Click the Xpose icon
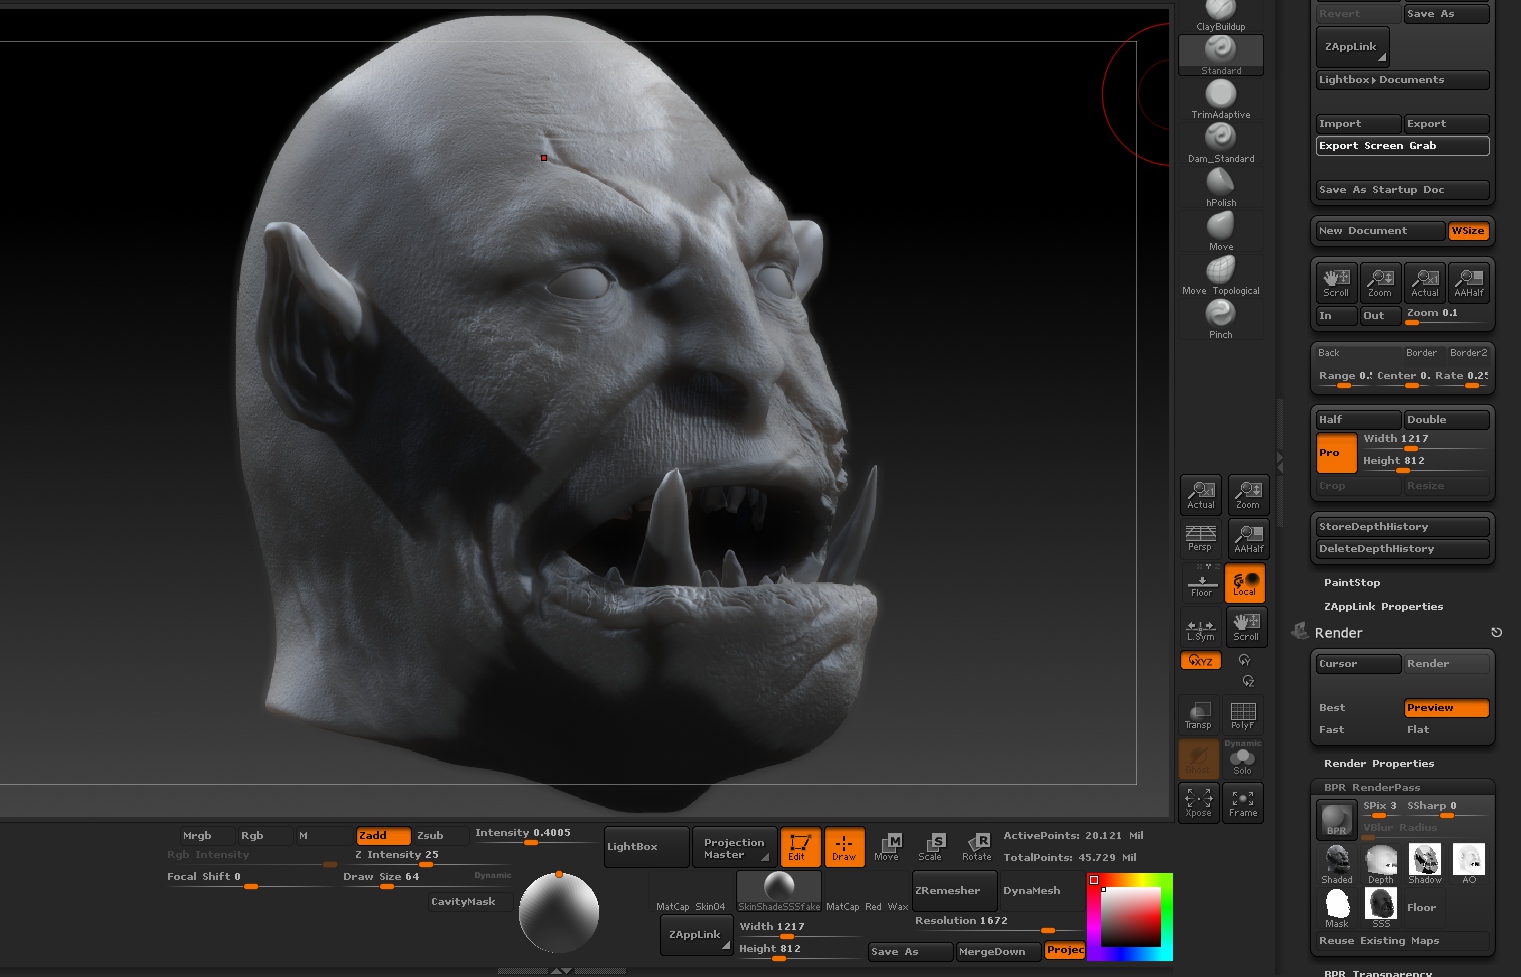Screen dimensions: 1521x977 pyautogui.click(x=1198, y=803)
